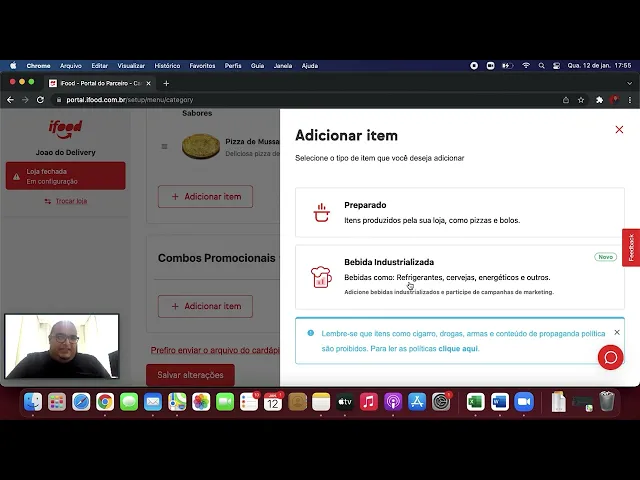Image resolution: width=640 pixels, height=480 pixels.
Task: Click Adicionar item under Combos Promocionais
Action: point(205,306)
